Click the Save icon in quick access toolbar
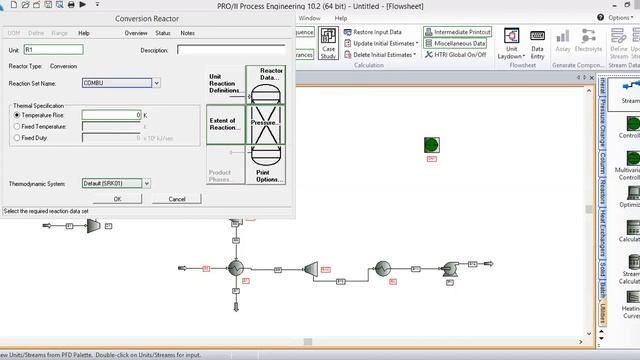Image resolution: width=640 pixels, height=360 pixels. click(x=48, y=4)
